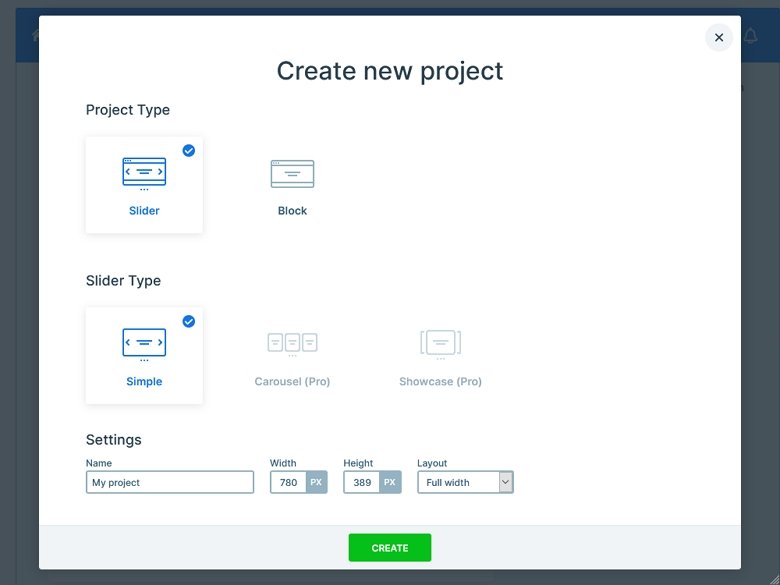This screenshot has height=585, width=780.
Task: Select the Simple slider type card
Action: [x=144, y=356]
